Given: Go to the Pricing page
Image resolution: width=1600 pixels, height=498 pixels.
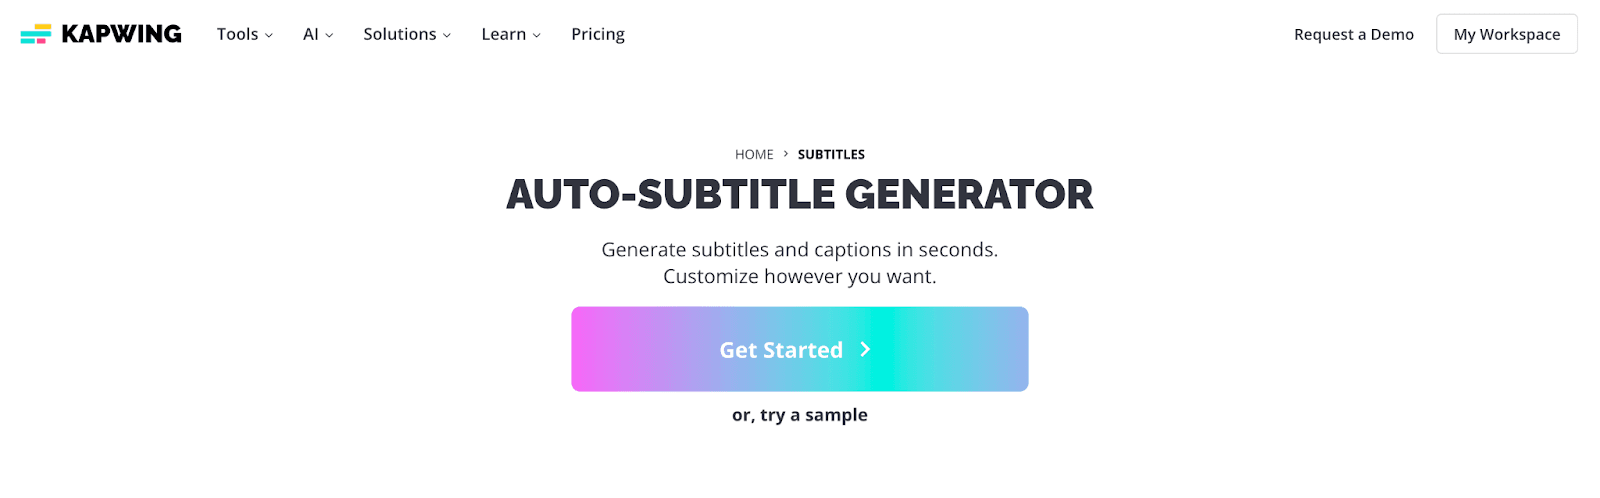Looking at the screenshot, I should 598,34.
